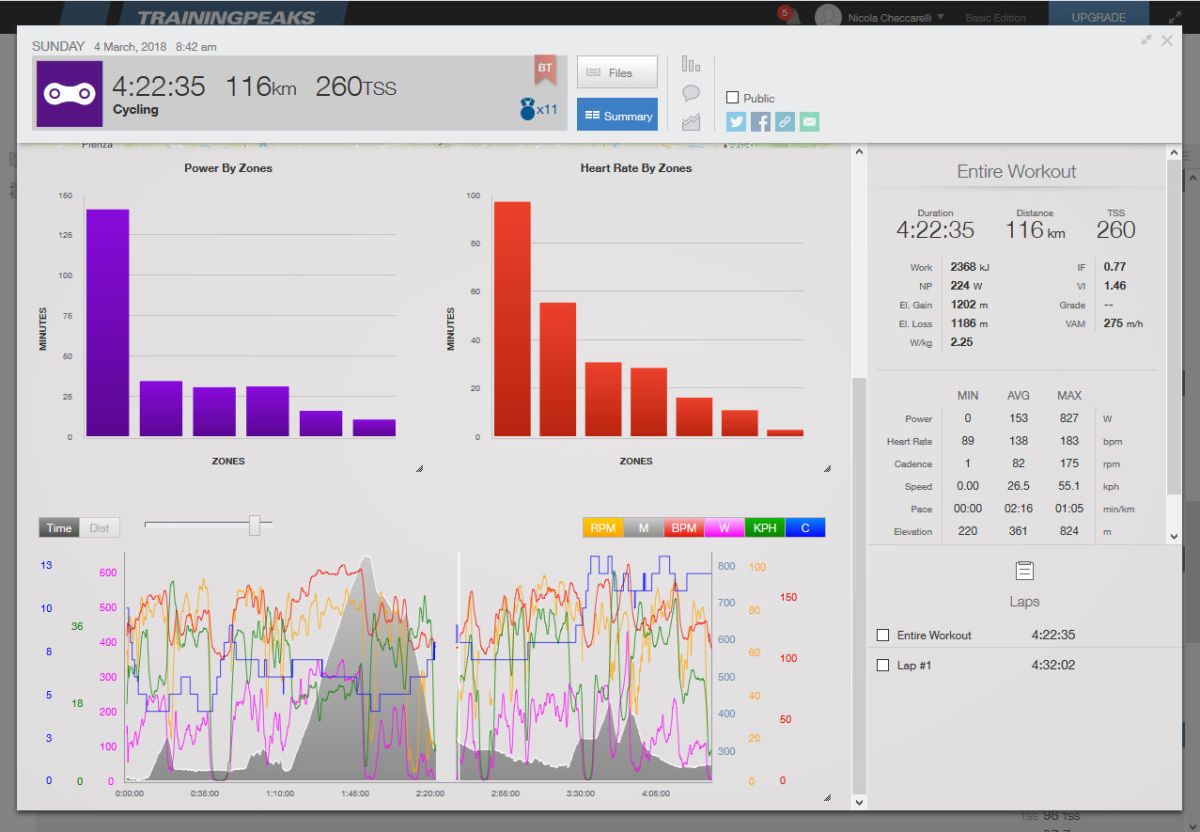
Task: Email workout using envelope icon
Action: click(x=809, y=122)
